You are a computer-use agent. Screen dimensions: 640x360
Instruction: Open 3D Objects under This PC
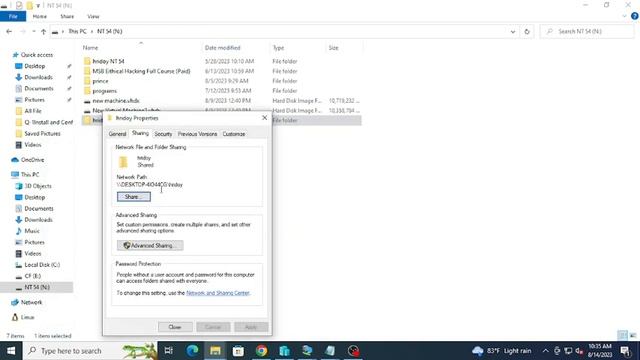point(38,186)
